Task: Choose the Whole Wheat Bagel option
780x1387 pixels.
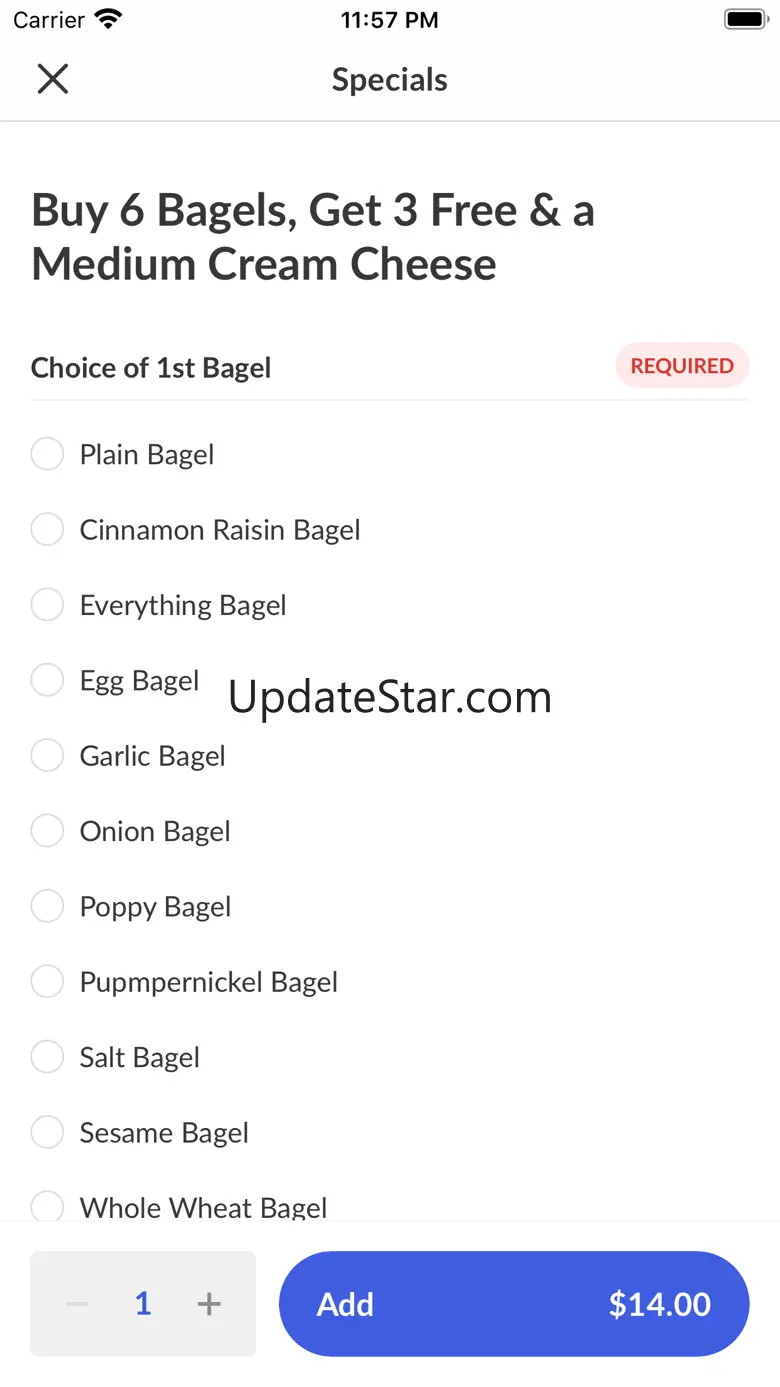Action: coord(47,1206)
